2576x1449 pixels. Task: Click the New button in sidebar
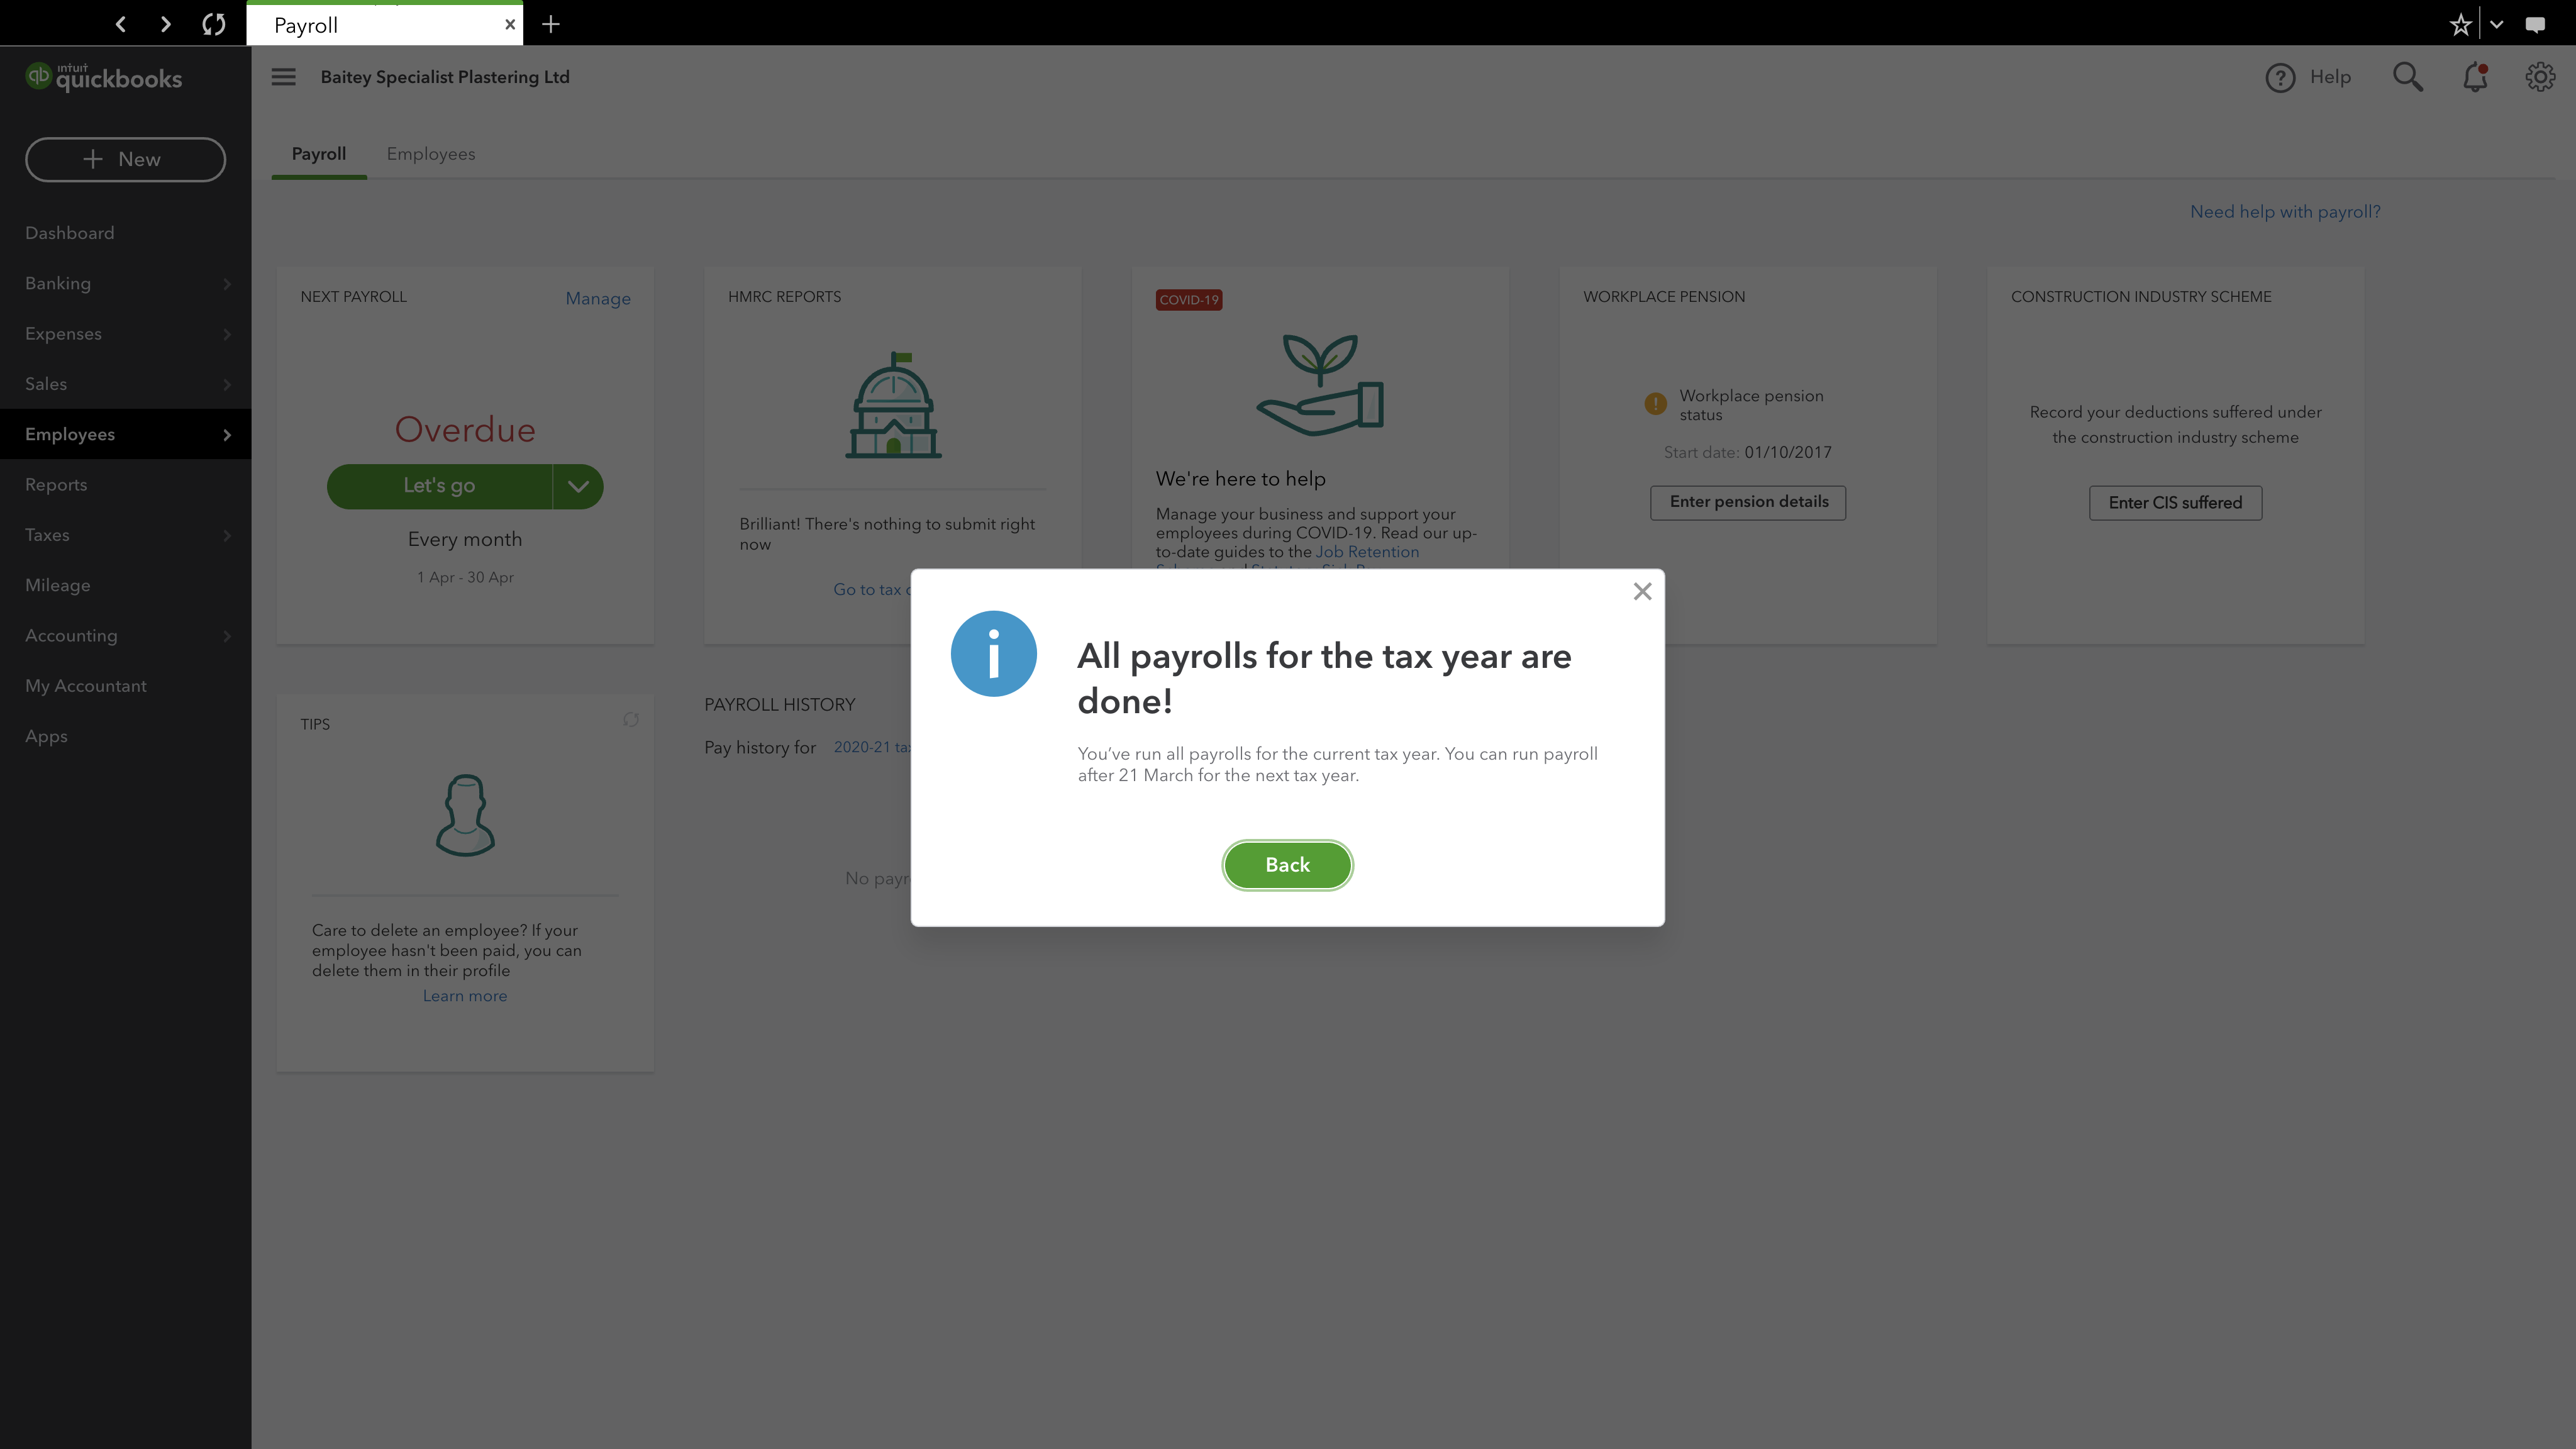pyautogui.click(x=125, y=160)
